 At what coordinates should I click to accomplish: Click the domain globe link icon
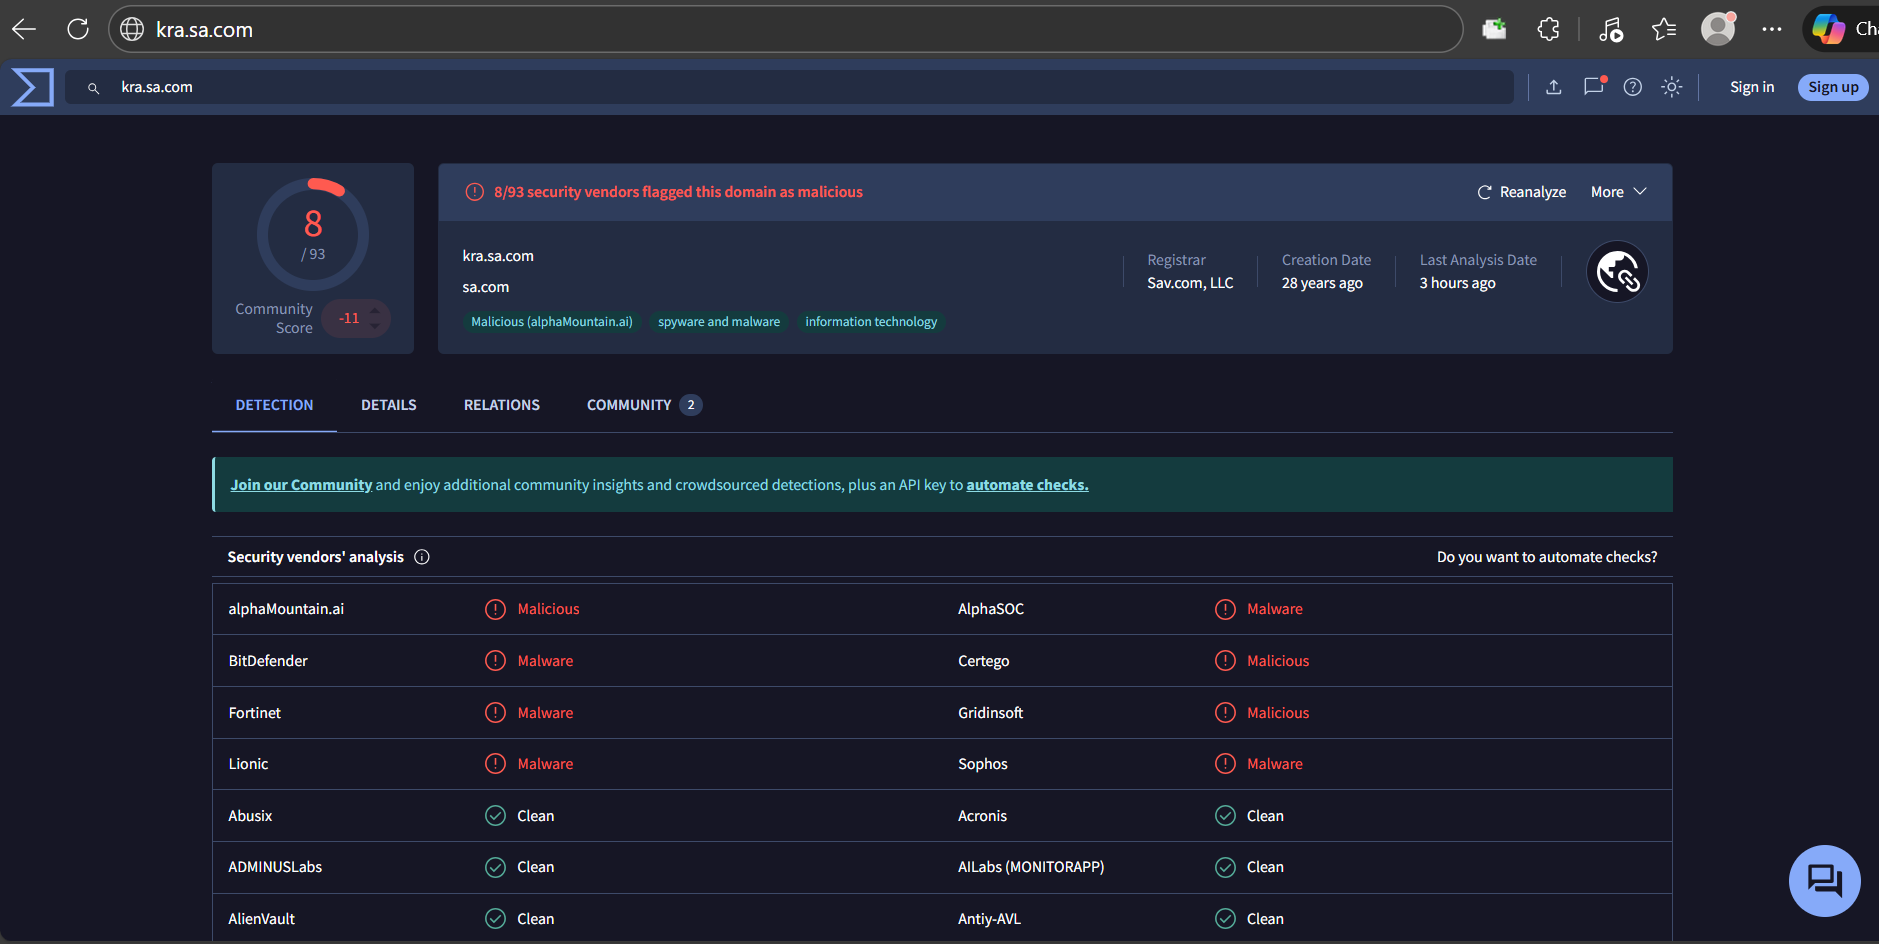pyautogui.click(x=1617, y=272)
